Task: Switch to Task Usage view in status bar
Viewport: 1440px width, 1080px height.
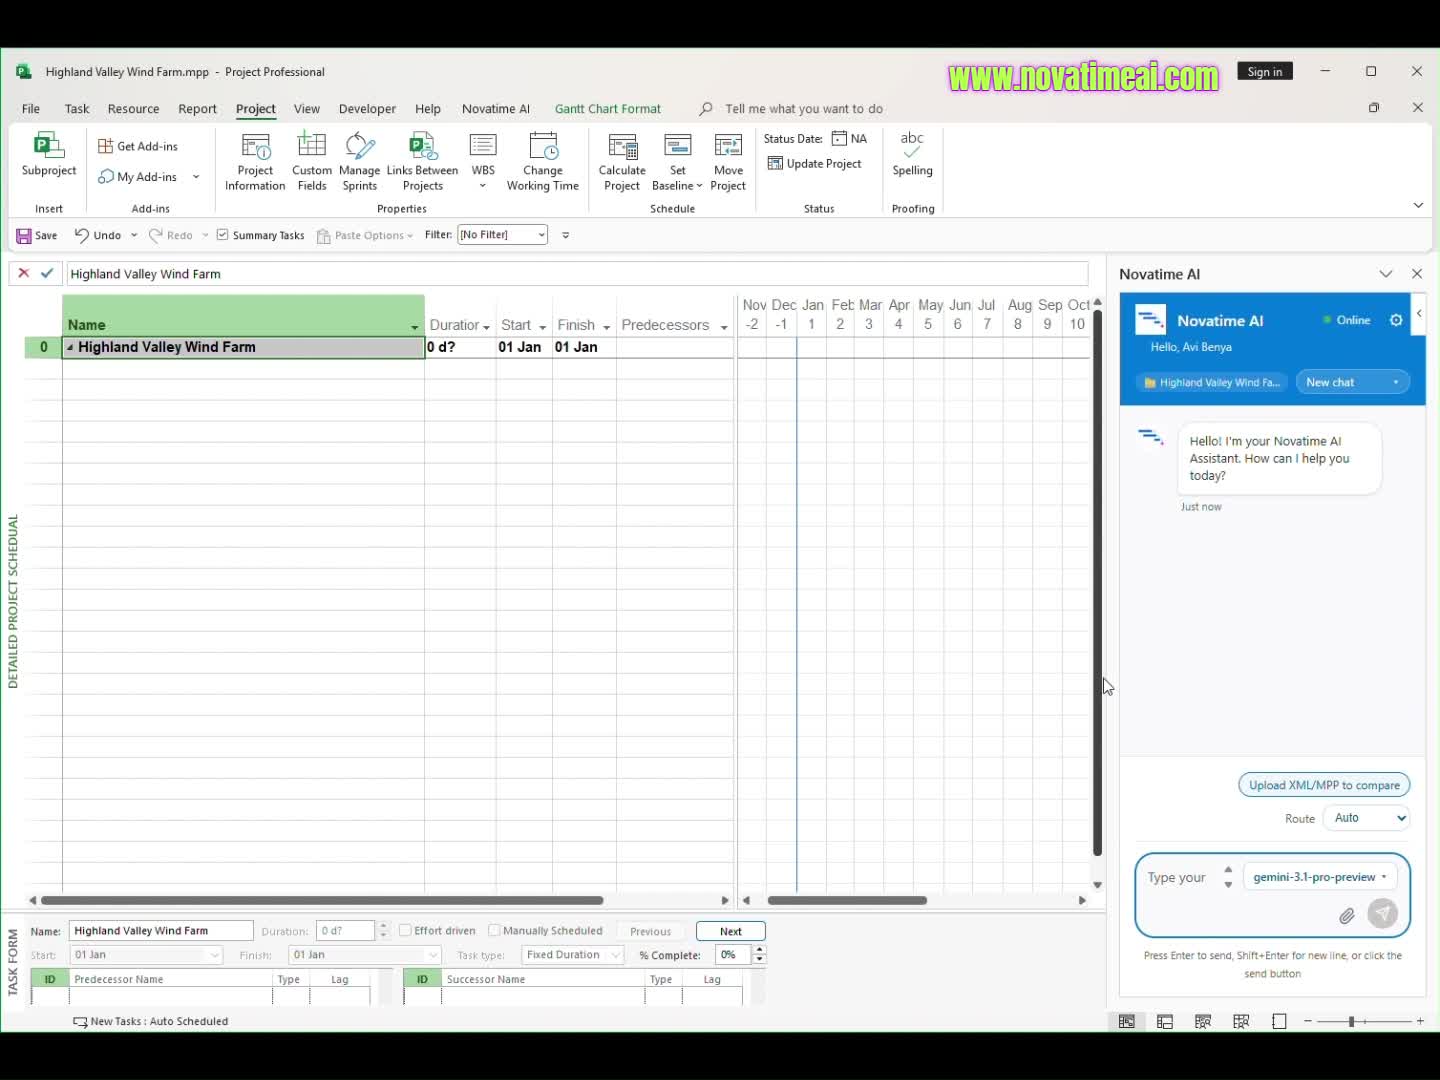Action: pos(1165,1021)
